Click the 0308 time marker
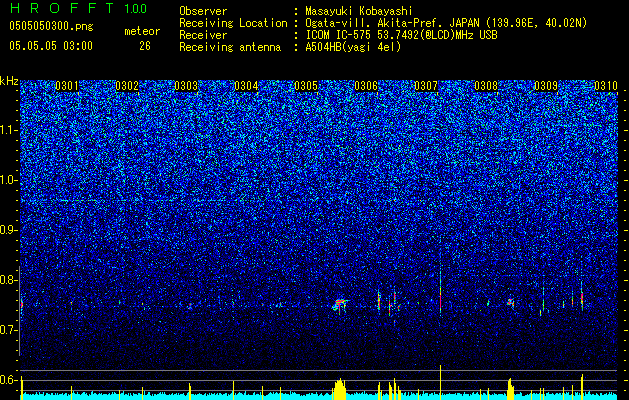This screenshot has height=400, width=629. (x=486, y=86)
